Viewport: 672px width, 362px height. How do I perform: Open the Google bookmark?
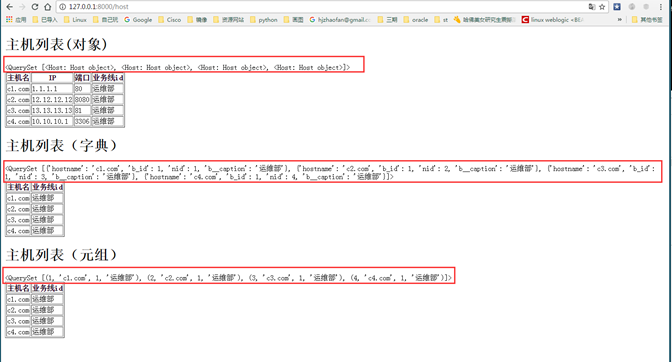(138, 20)
